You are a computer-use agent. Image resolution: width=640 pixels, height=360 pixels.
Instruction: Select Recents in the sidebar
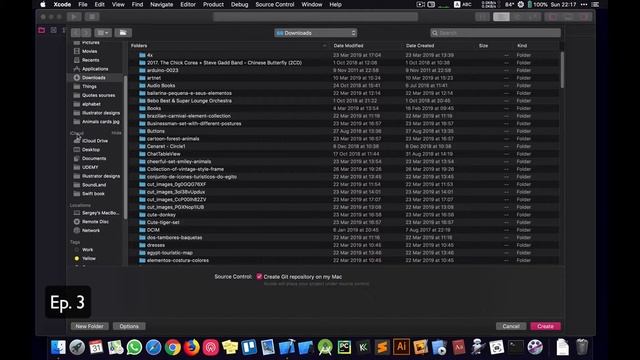coord(90,60)
